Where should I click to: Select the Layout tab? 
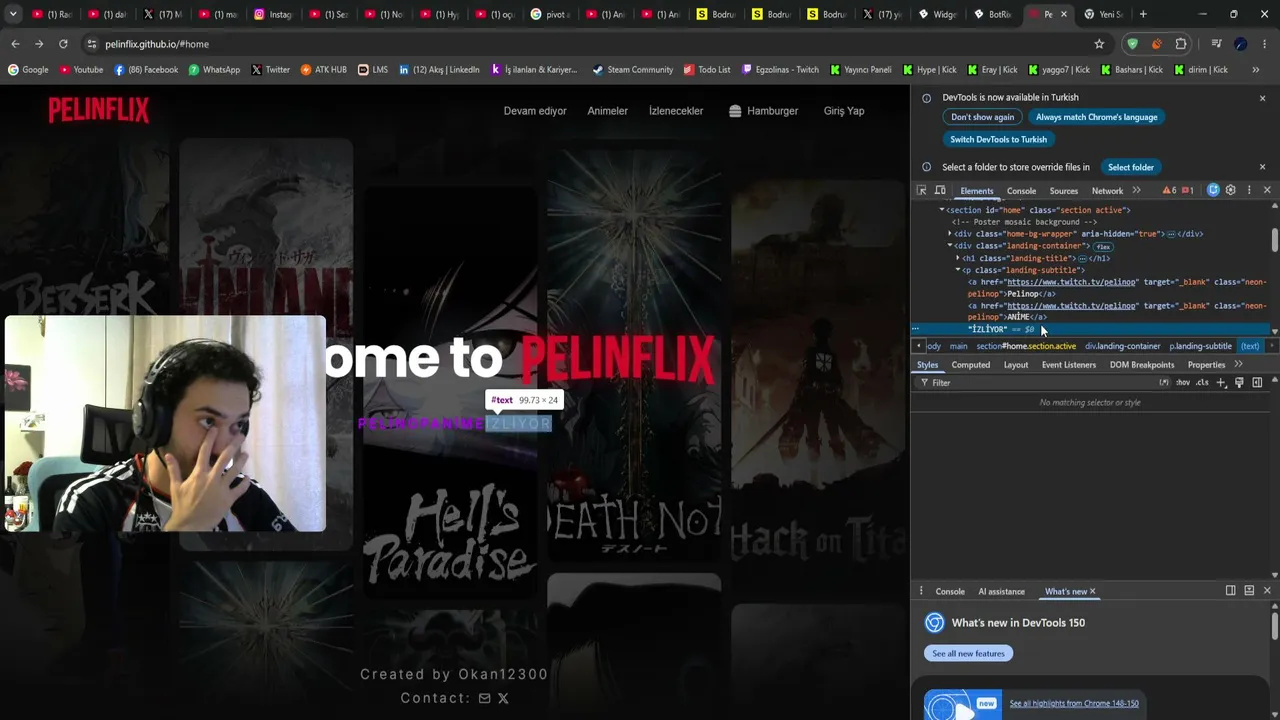point(1016,364)
